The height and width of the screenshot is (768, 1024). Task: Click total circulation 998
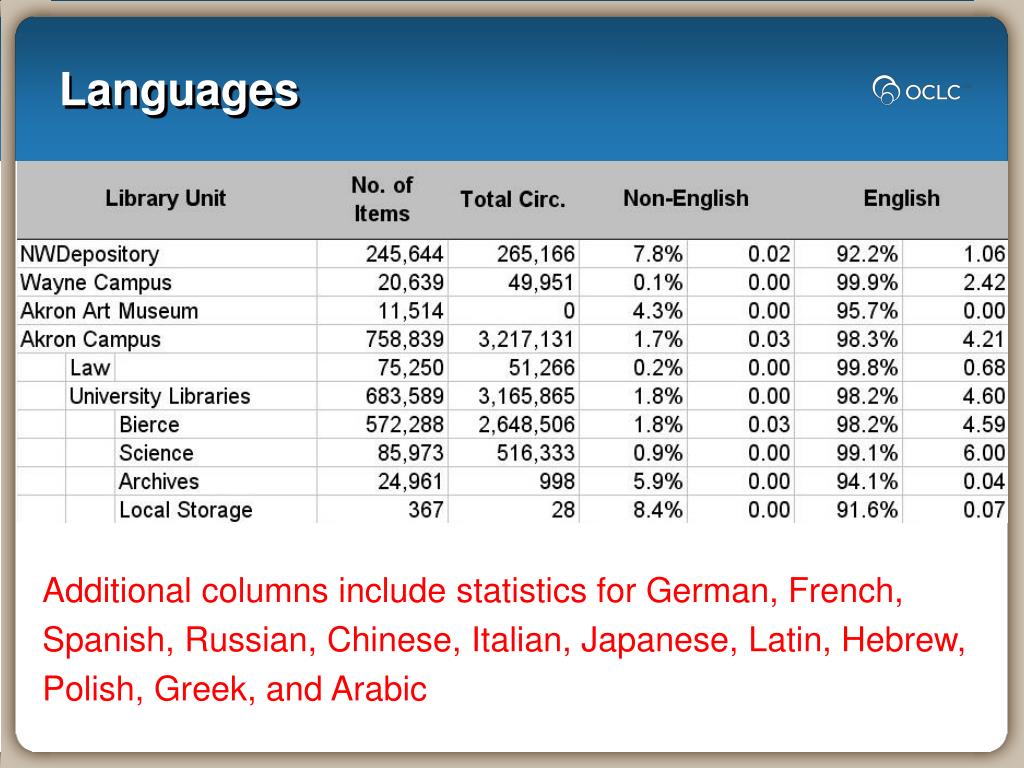pos(557,481)
